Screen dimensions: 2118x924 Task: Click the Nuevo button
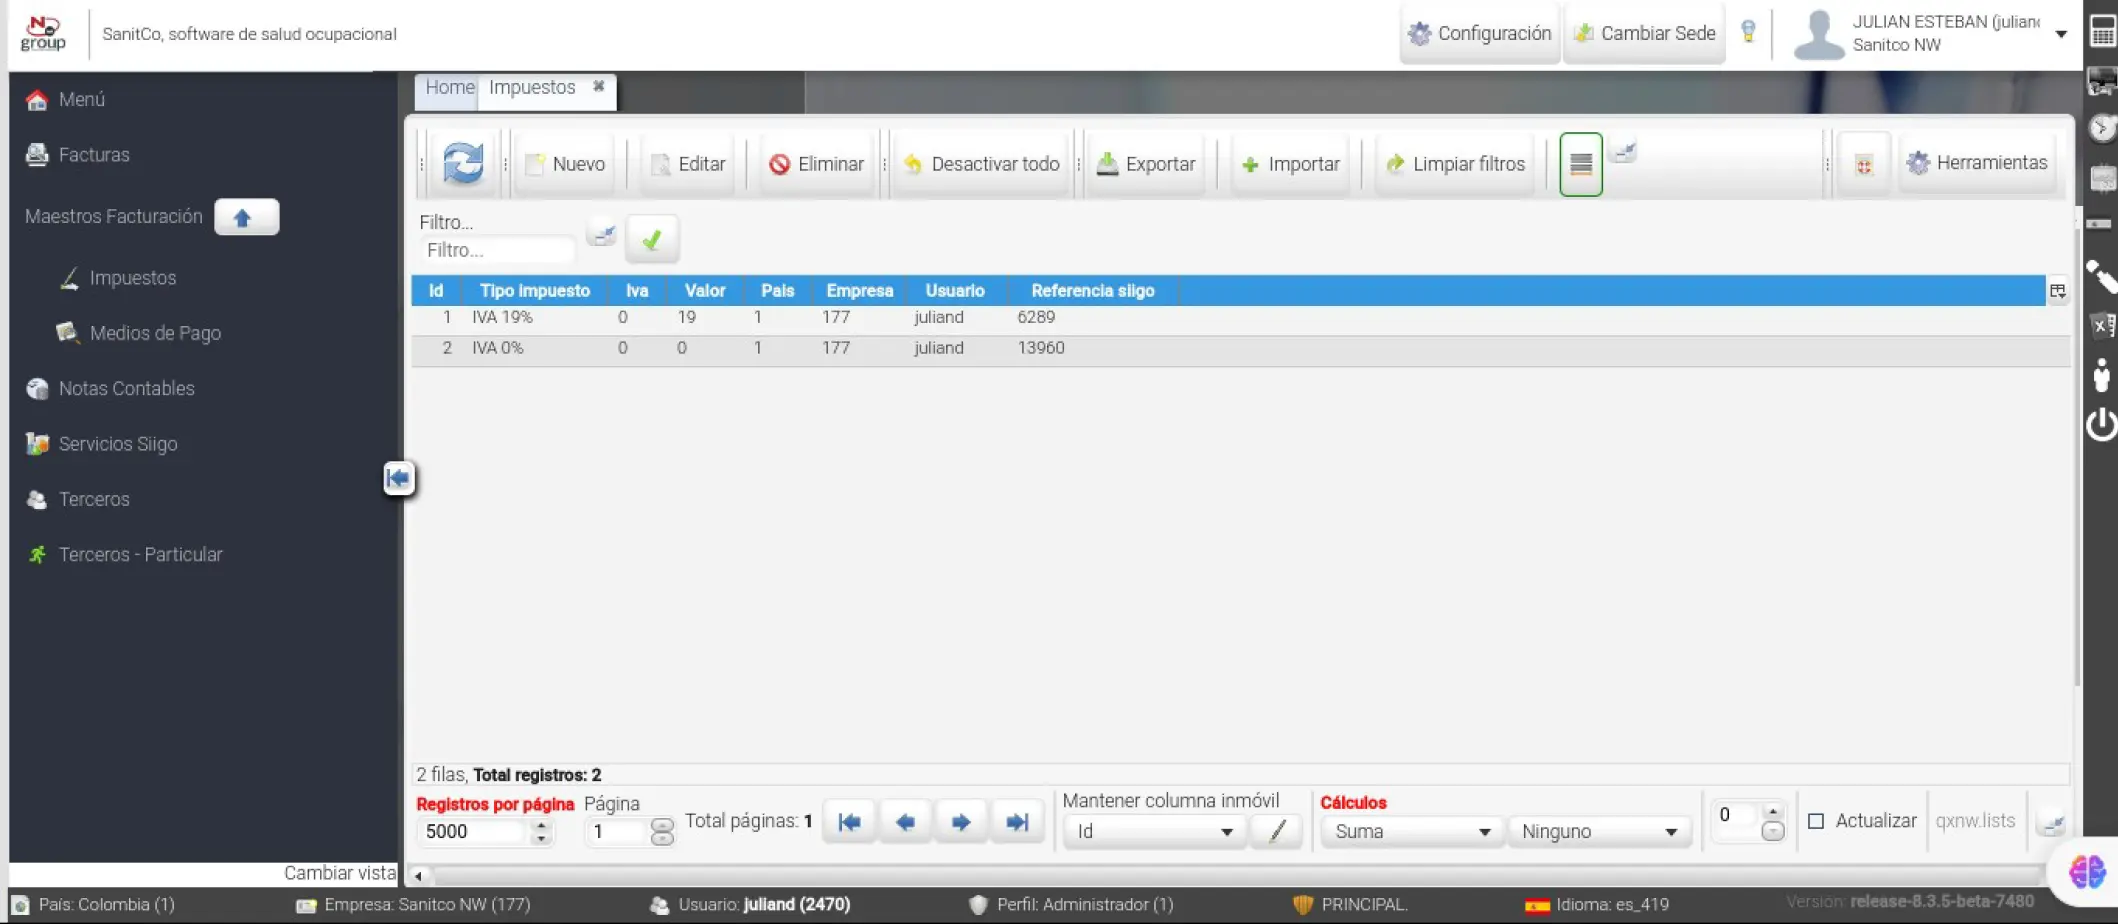(x=566, y=164)
